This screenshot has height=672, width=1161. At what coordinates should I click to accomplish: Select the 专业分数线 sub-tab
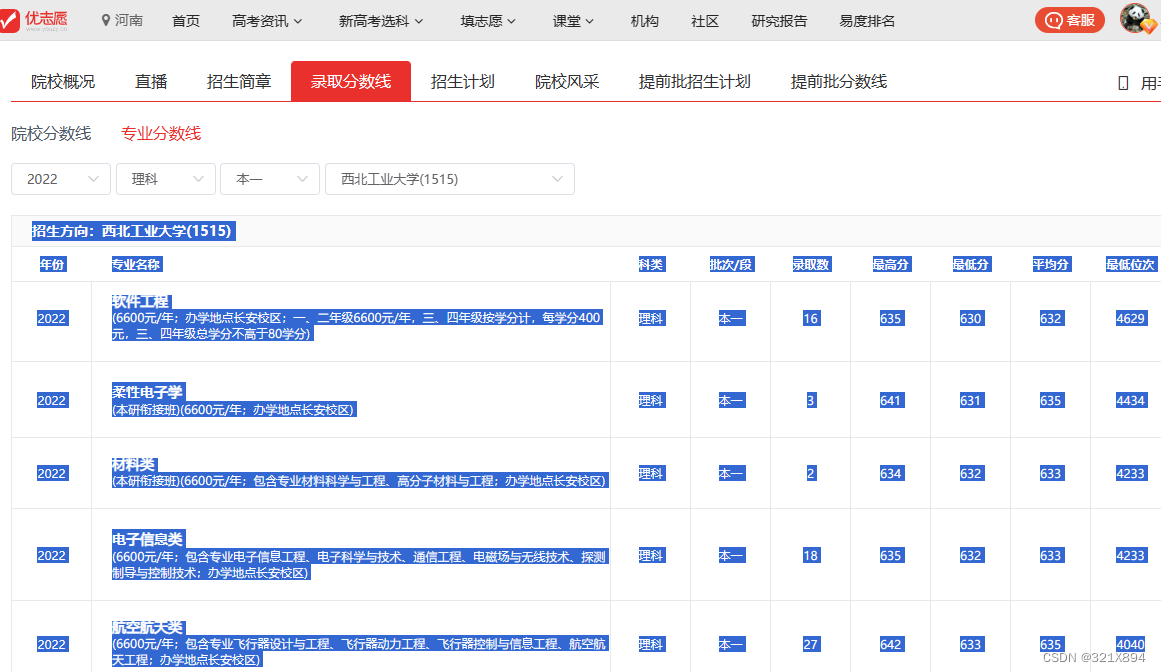coord(161,134)
